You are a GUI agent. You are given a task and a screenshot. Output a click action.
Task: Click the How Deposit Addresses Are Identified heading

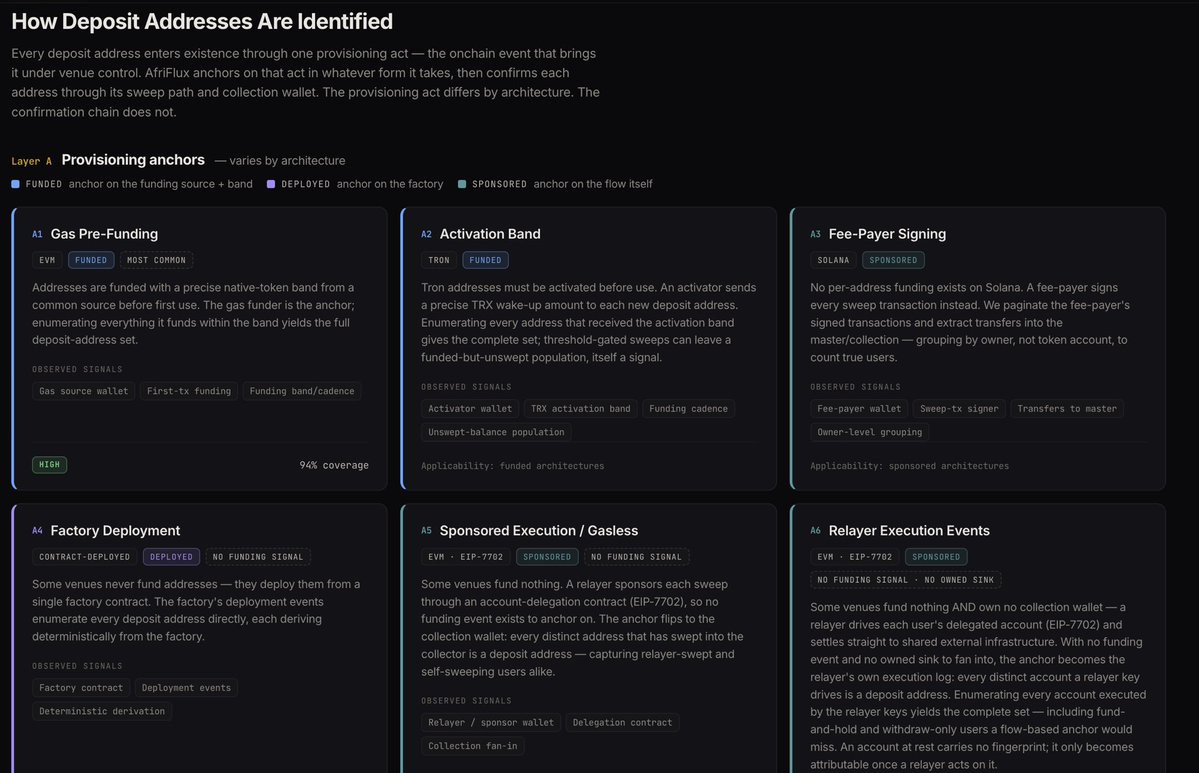coord(202,21)
